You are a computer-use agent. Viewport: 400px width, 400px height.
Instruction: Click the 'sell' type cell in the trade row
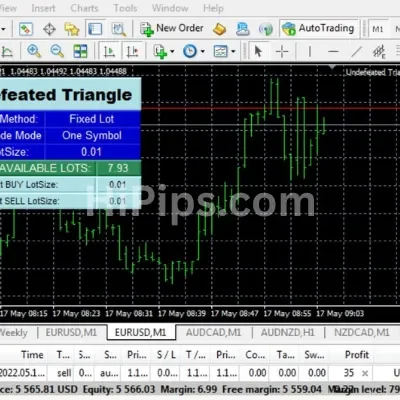(x=64, y=373)
